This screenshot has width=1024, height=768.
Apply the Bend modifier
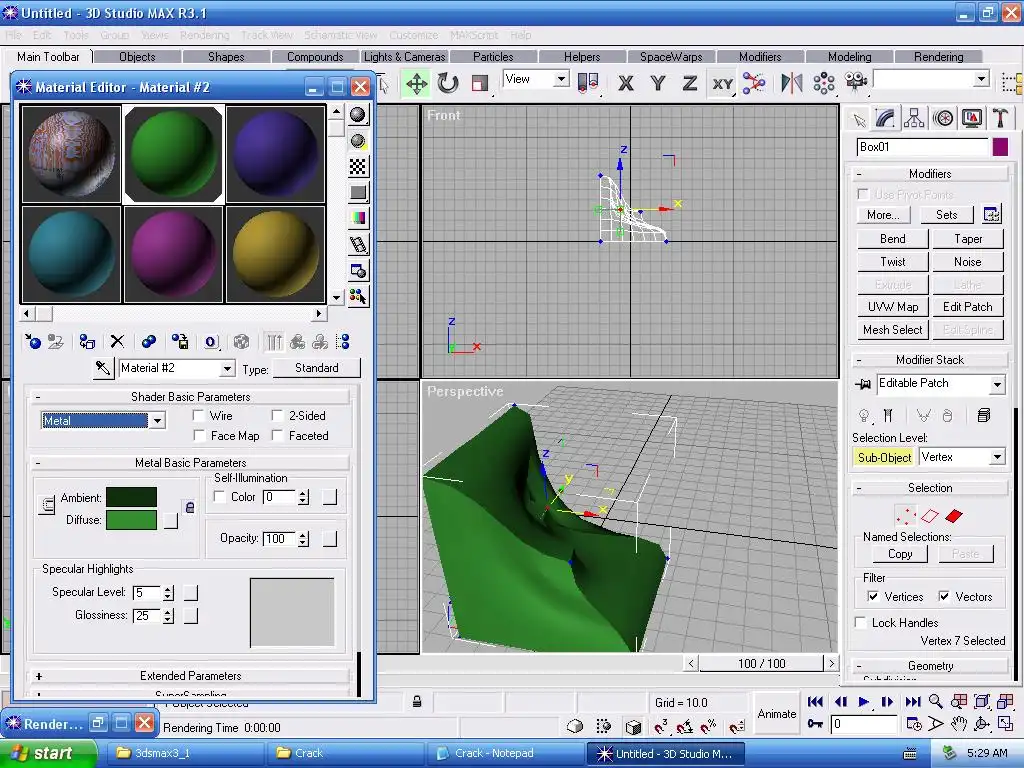(x=892, y=239)
